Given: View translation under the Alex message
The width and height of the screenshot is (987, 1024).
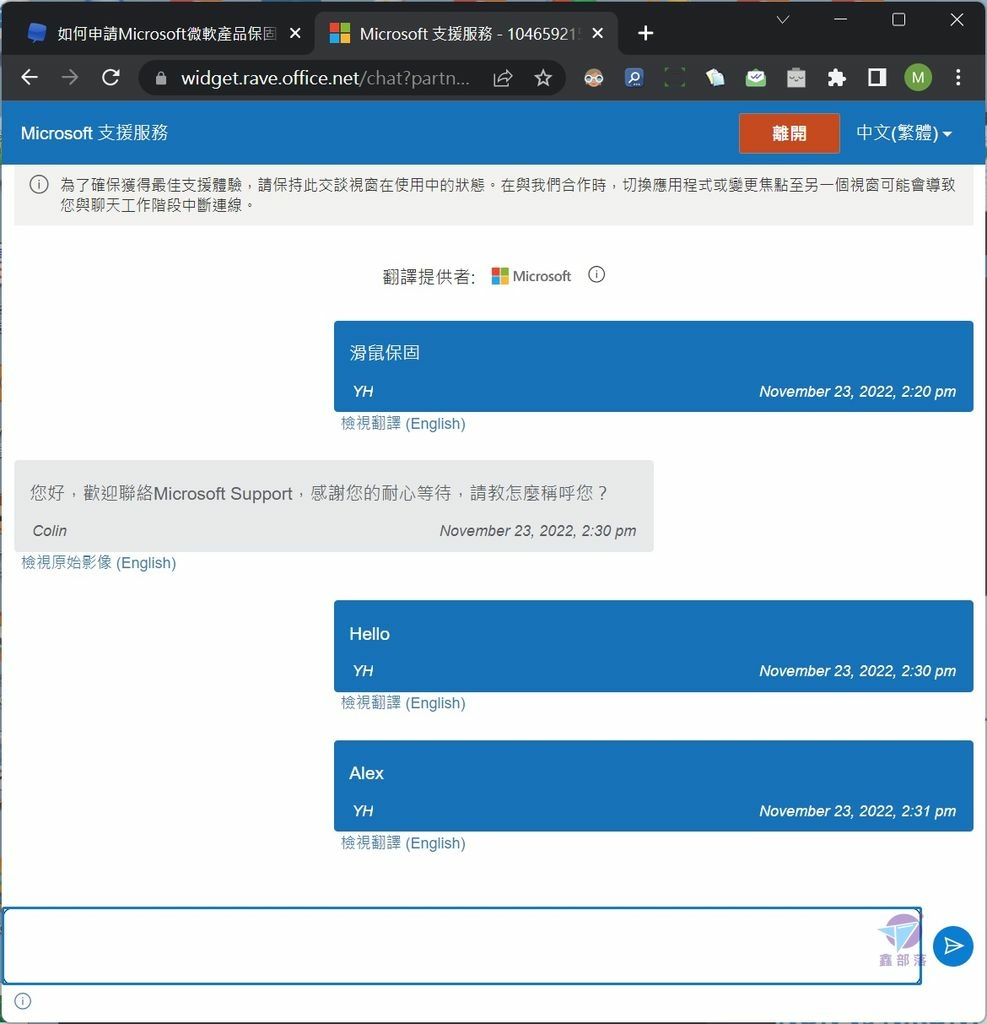Looking at the screenshot, I should pyautogui.click(x=403, y=843).
